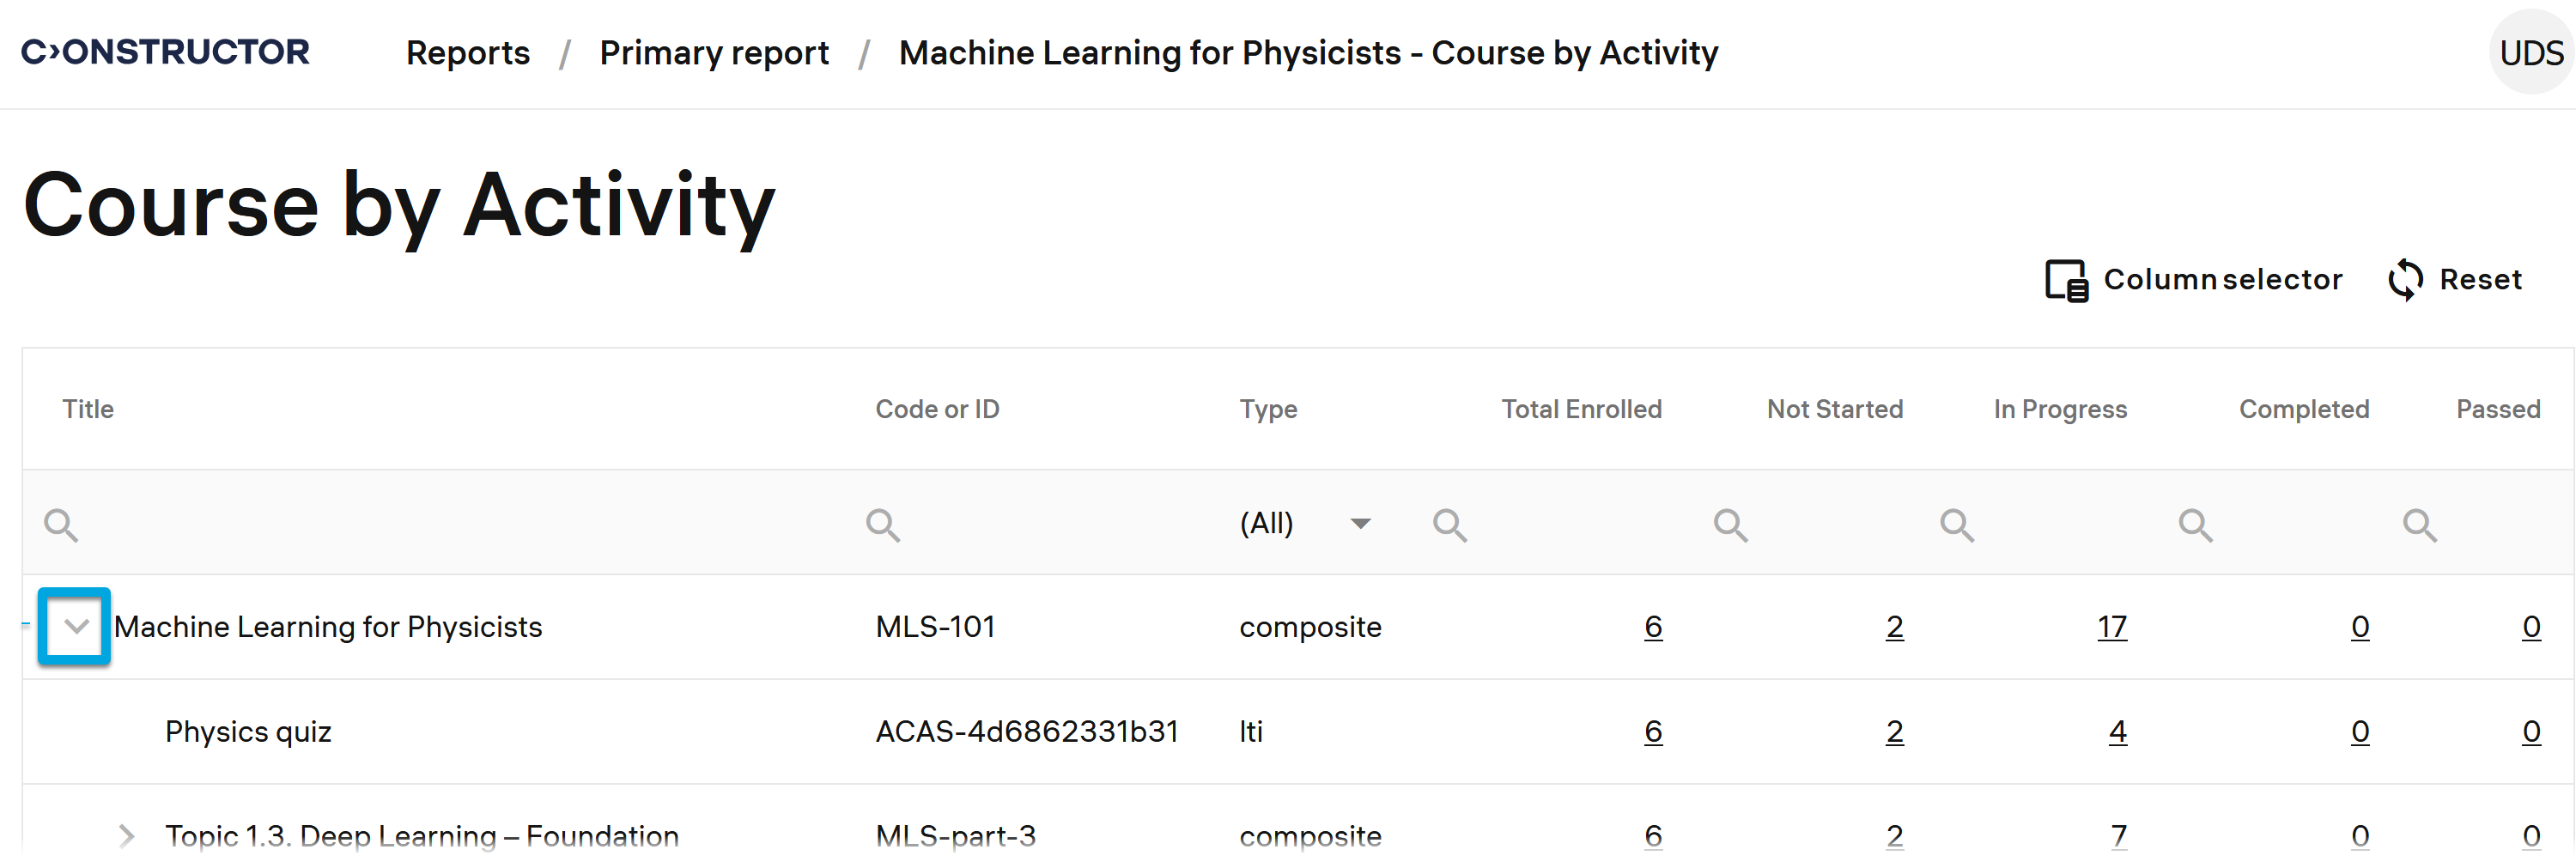Click the Not Started filter search icon
The image size is (2576, 862).
[x=1731, y=525]
